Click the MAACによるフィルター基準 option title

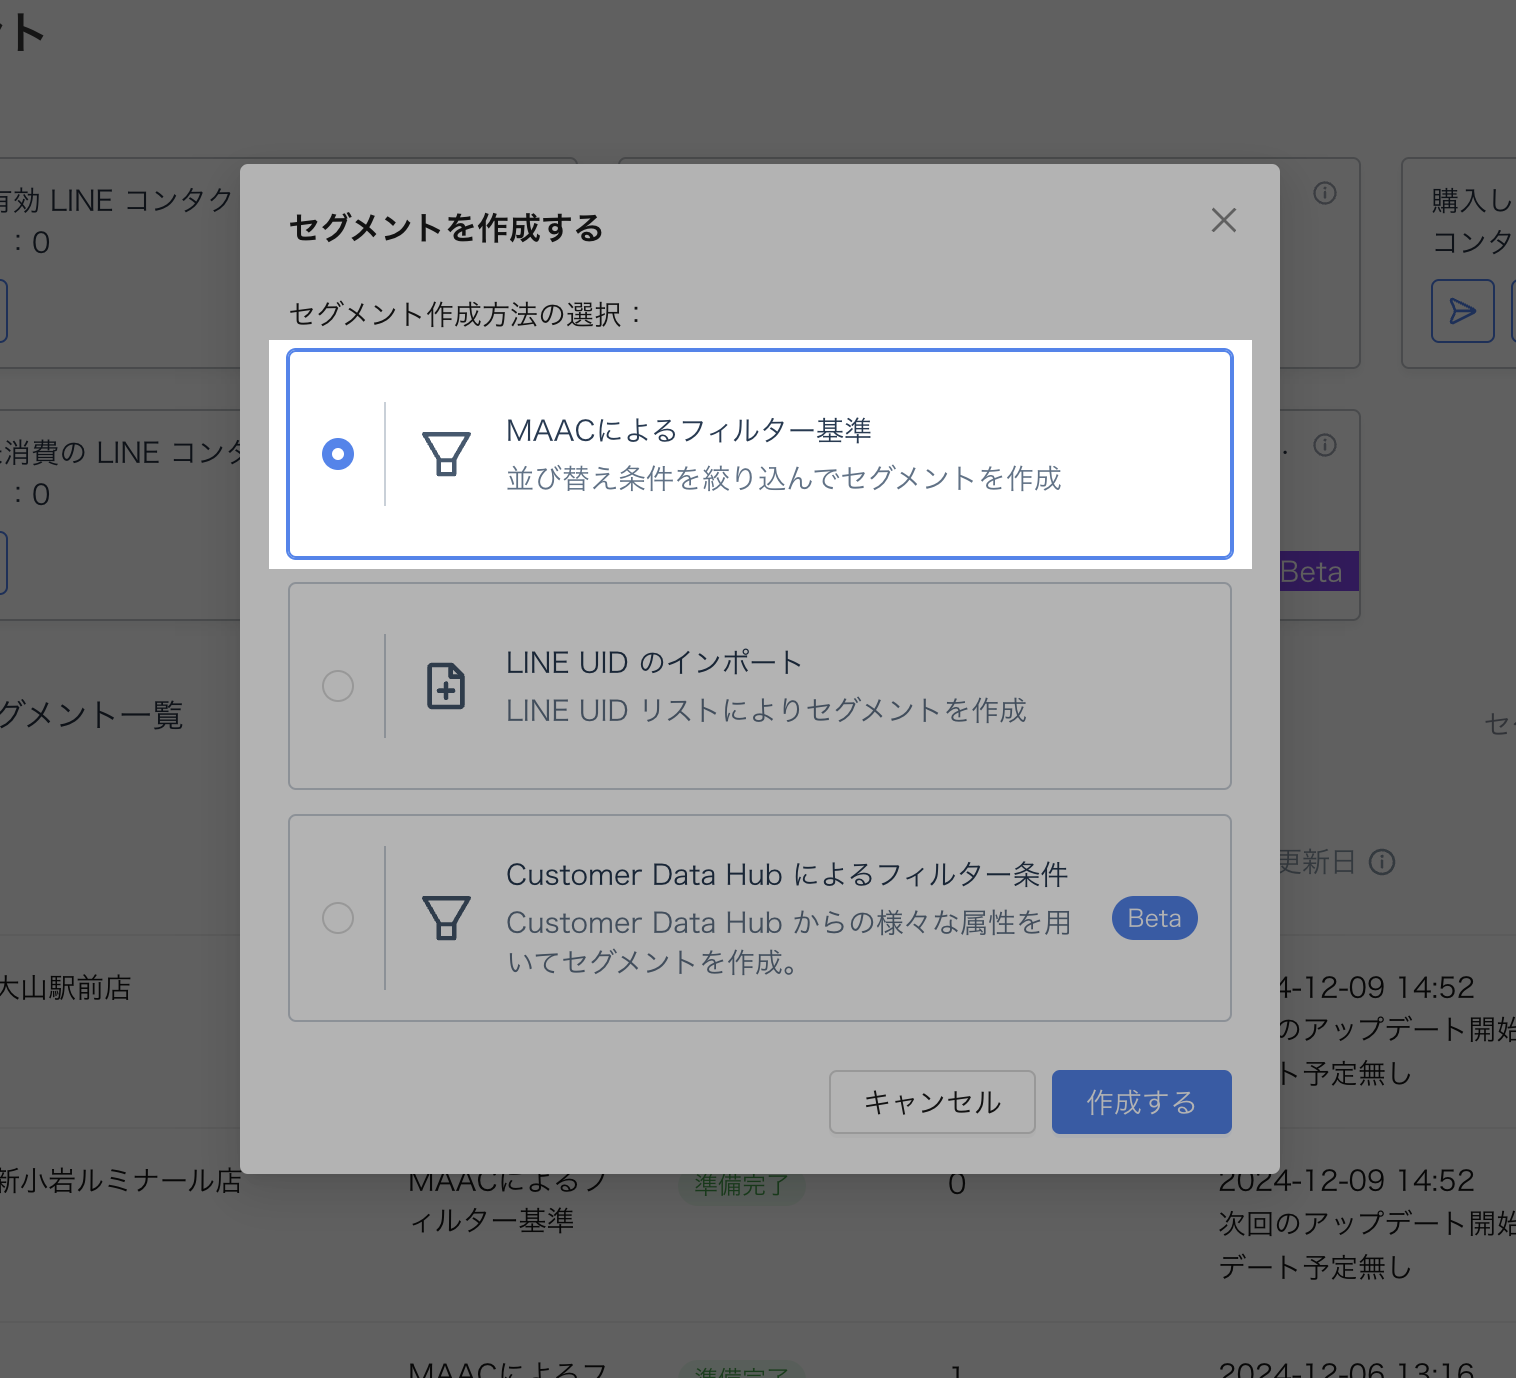click(689, 430)
